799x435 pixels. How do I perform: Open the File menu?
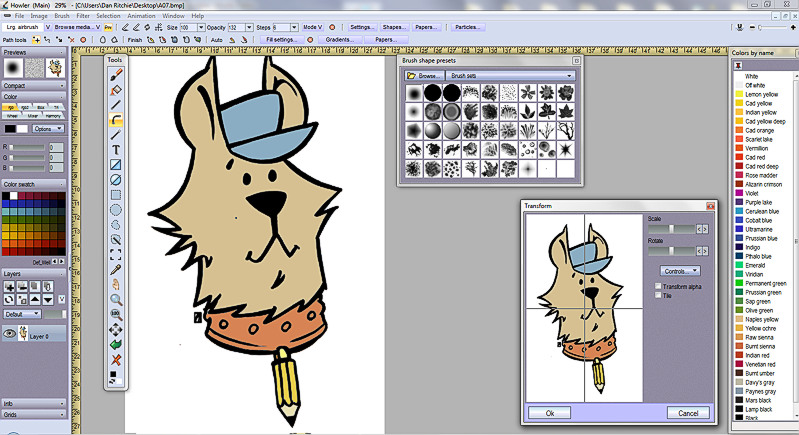coord(19,16)
